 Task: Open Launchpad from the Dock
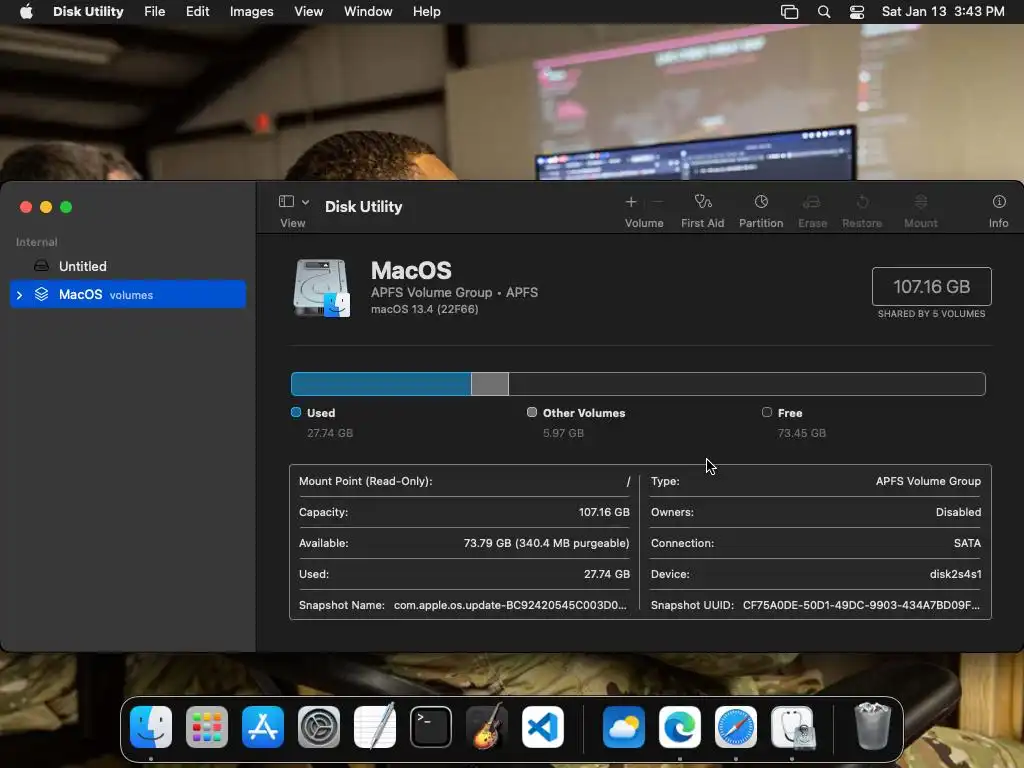[207, 727]
